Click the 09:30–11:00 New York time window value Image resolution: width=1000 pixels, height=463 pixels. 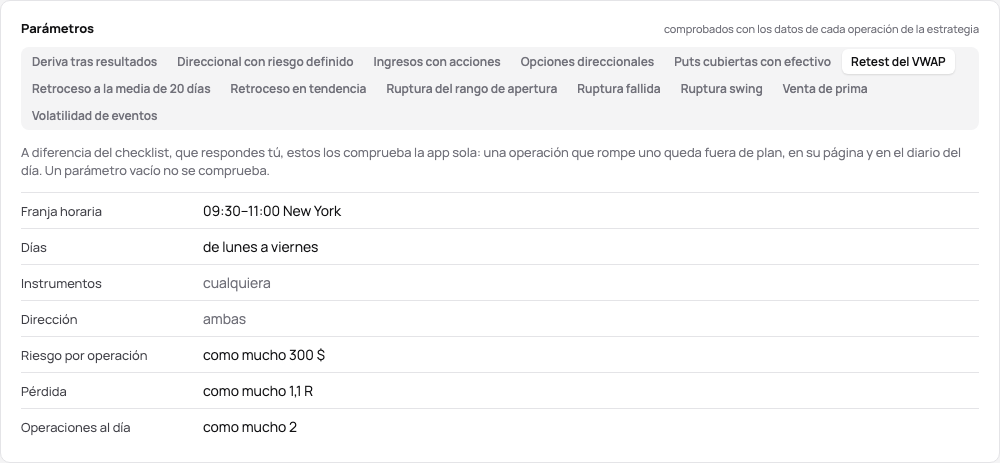[x=272, y=211]
